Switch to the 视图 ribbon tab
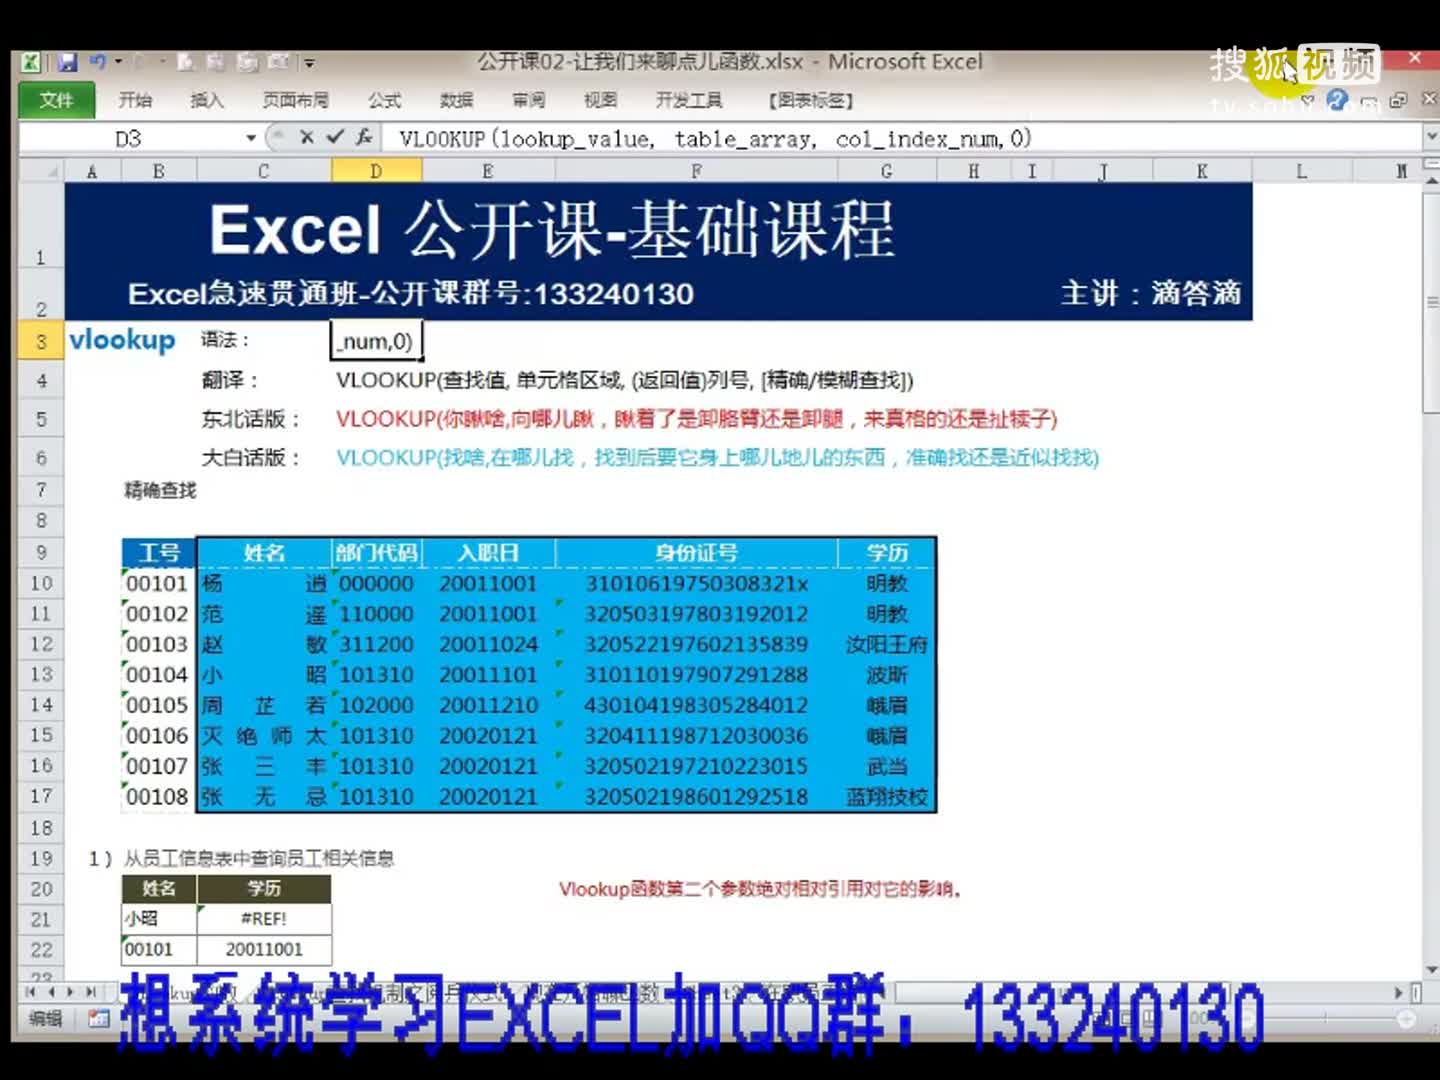The height and width of the screenshot is (1080, 1440). click(x=600, y=100)
